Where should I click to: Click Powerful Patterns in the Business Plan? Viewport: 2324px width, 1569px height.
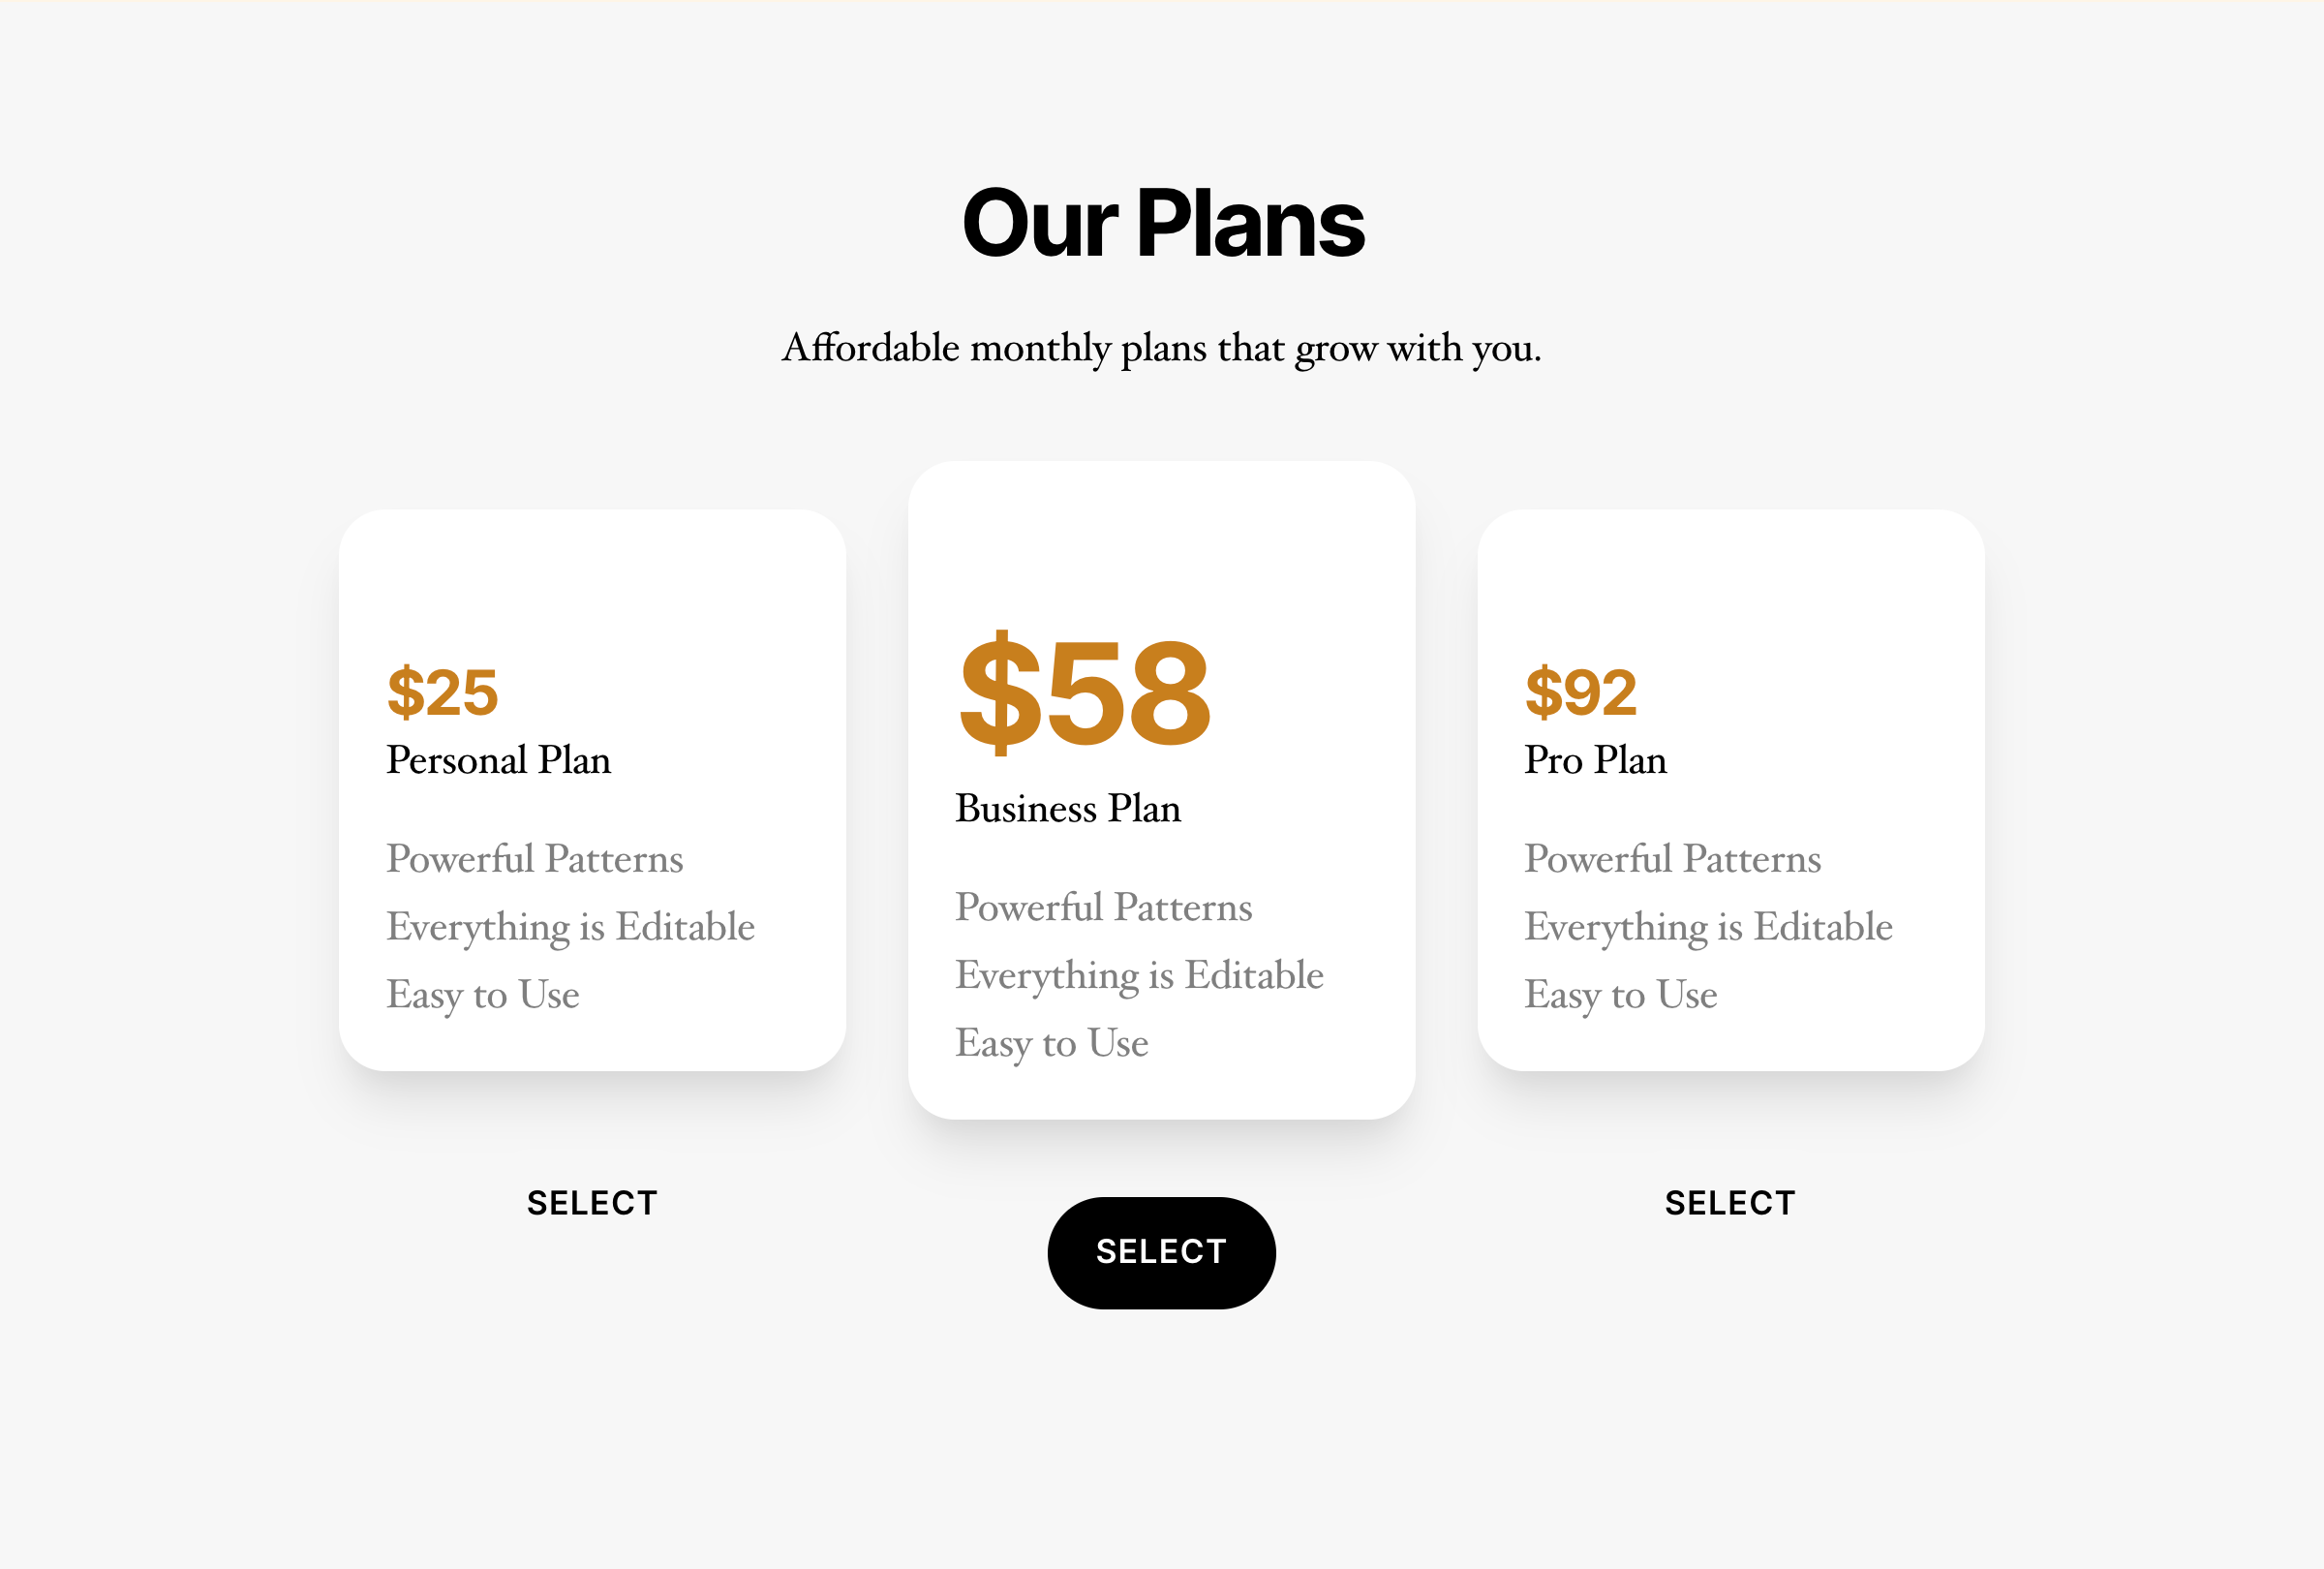point(1104,907)
